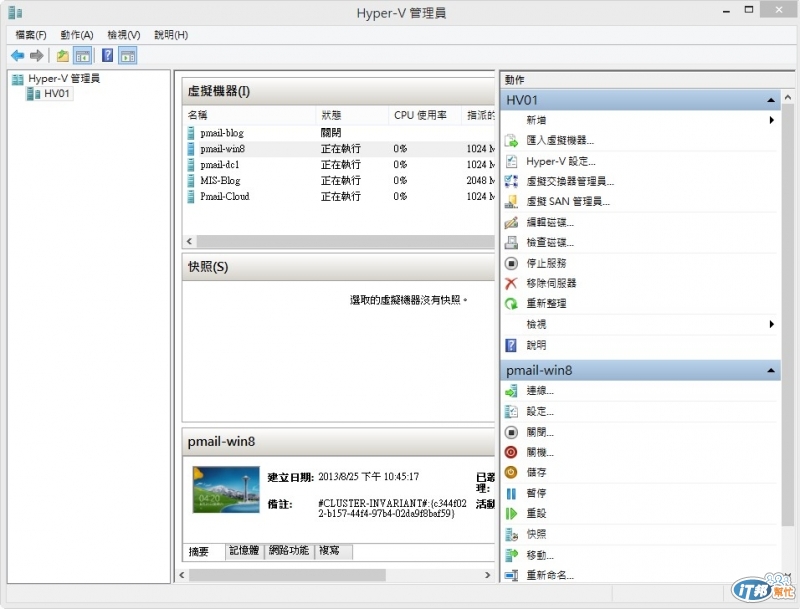Image resolution: width=800 pixels, height=609 pixels.
Task: Click the Settings (設定) icon for pmail-win8
Action: 511,411
